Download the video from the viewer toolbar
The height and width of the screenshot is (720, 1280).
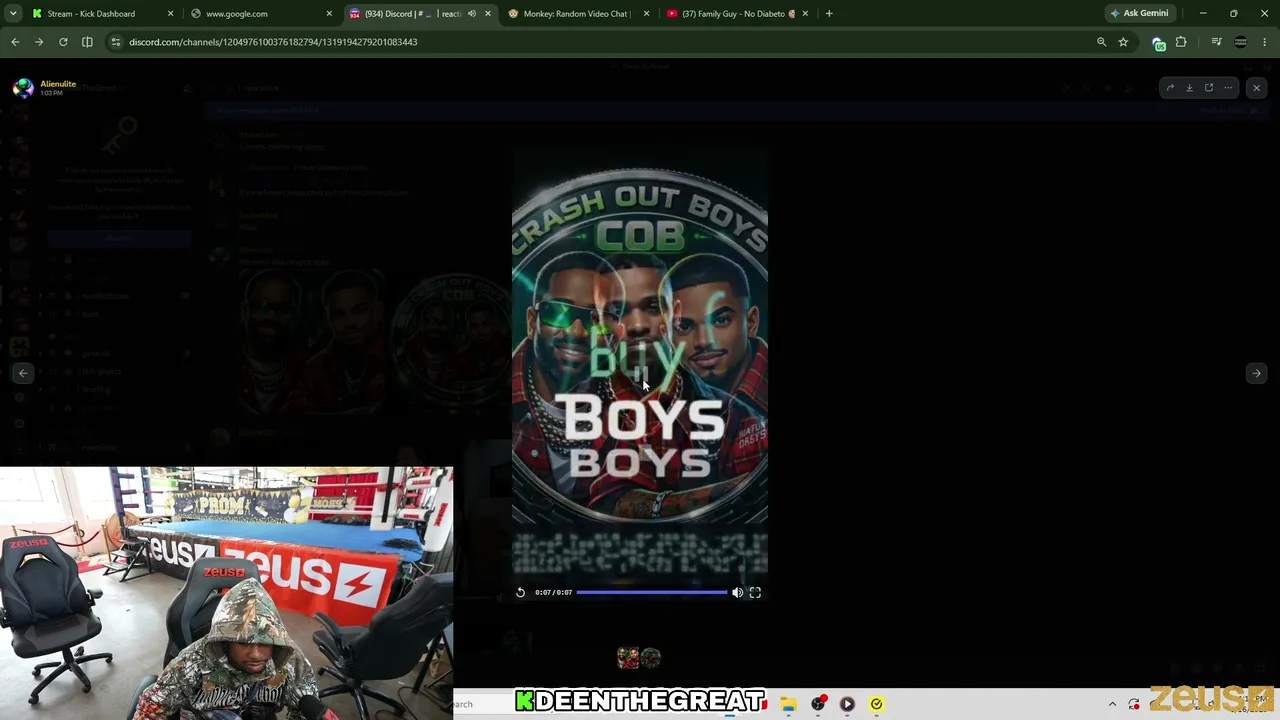(1189, 88)
